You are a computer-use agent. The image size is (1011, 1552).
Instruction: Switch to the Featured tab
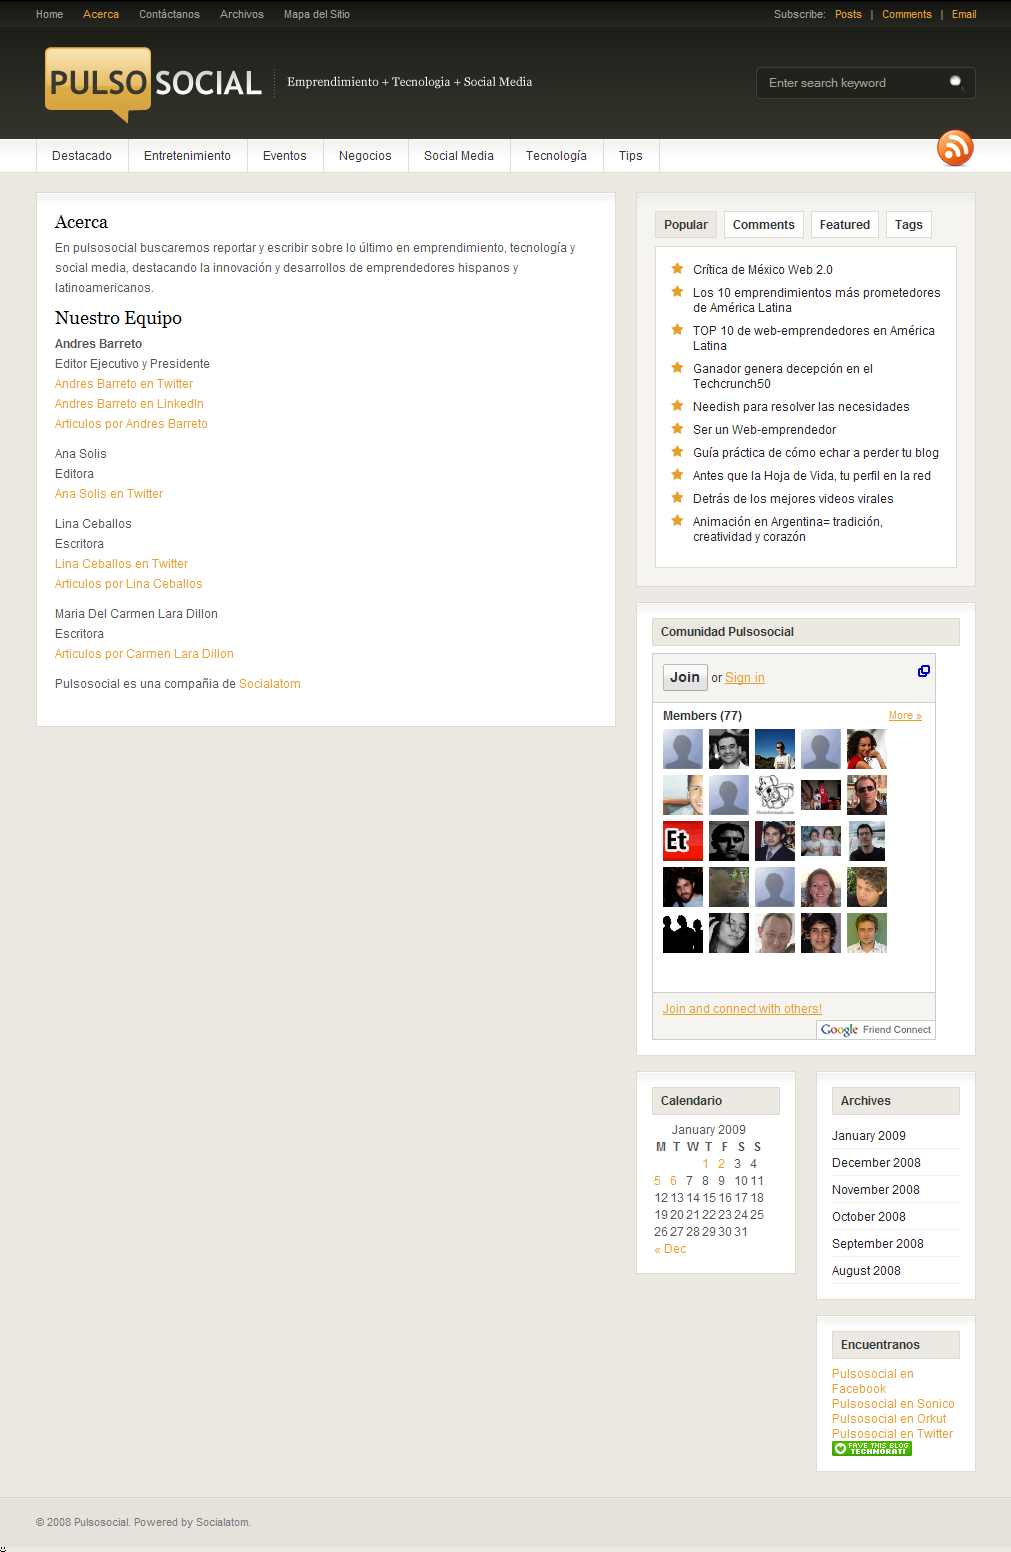tap(845, 225)
